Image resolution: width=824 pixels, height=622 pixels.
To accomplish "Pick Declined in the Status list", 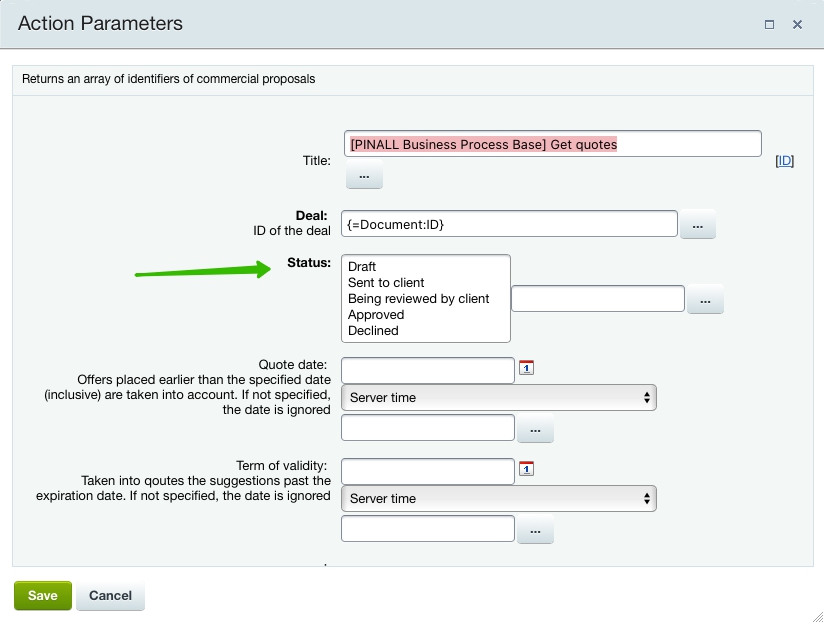I will pos(373,331).
